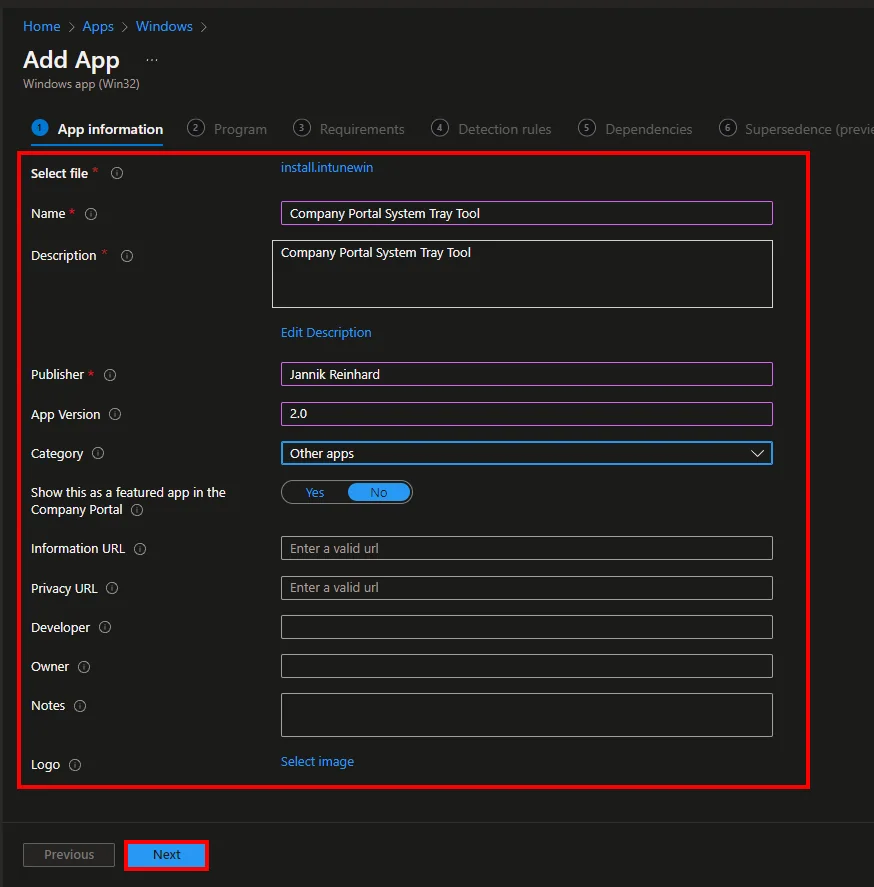Click the empty Owner input field
Image resolution: width=874 pixels, height=887 pixels.
(527, 666)
